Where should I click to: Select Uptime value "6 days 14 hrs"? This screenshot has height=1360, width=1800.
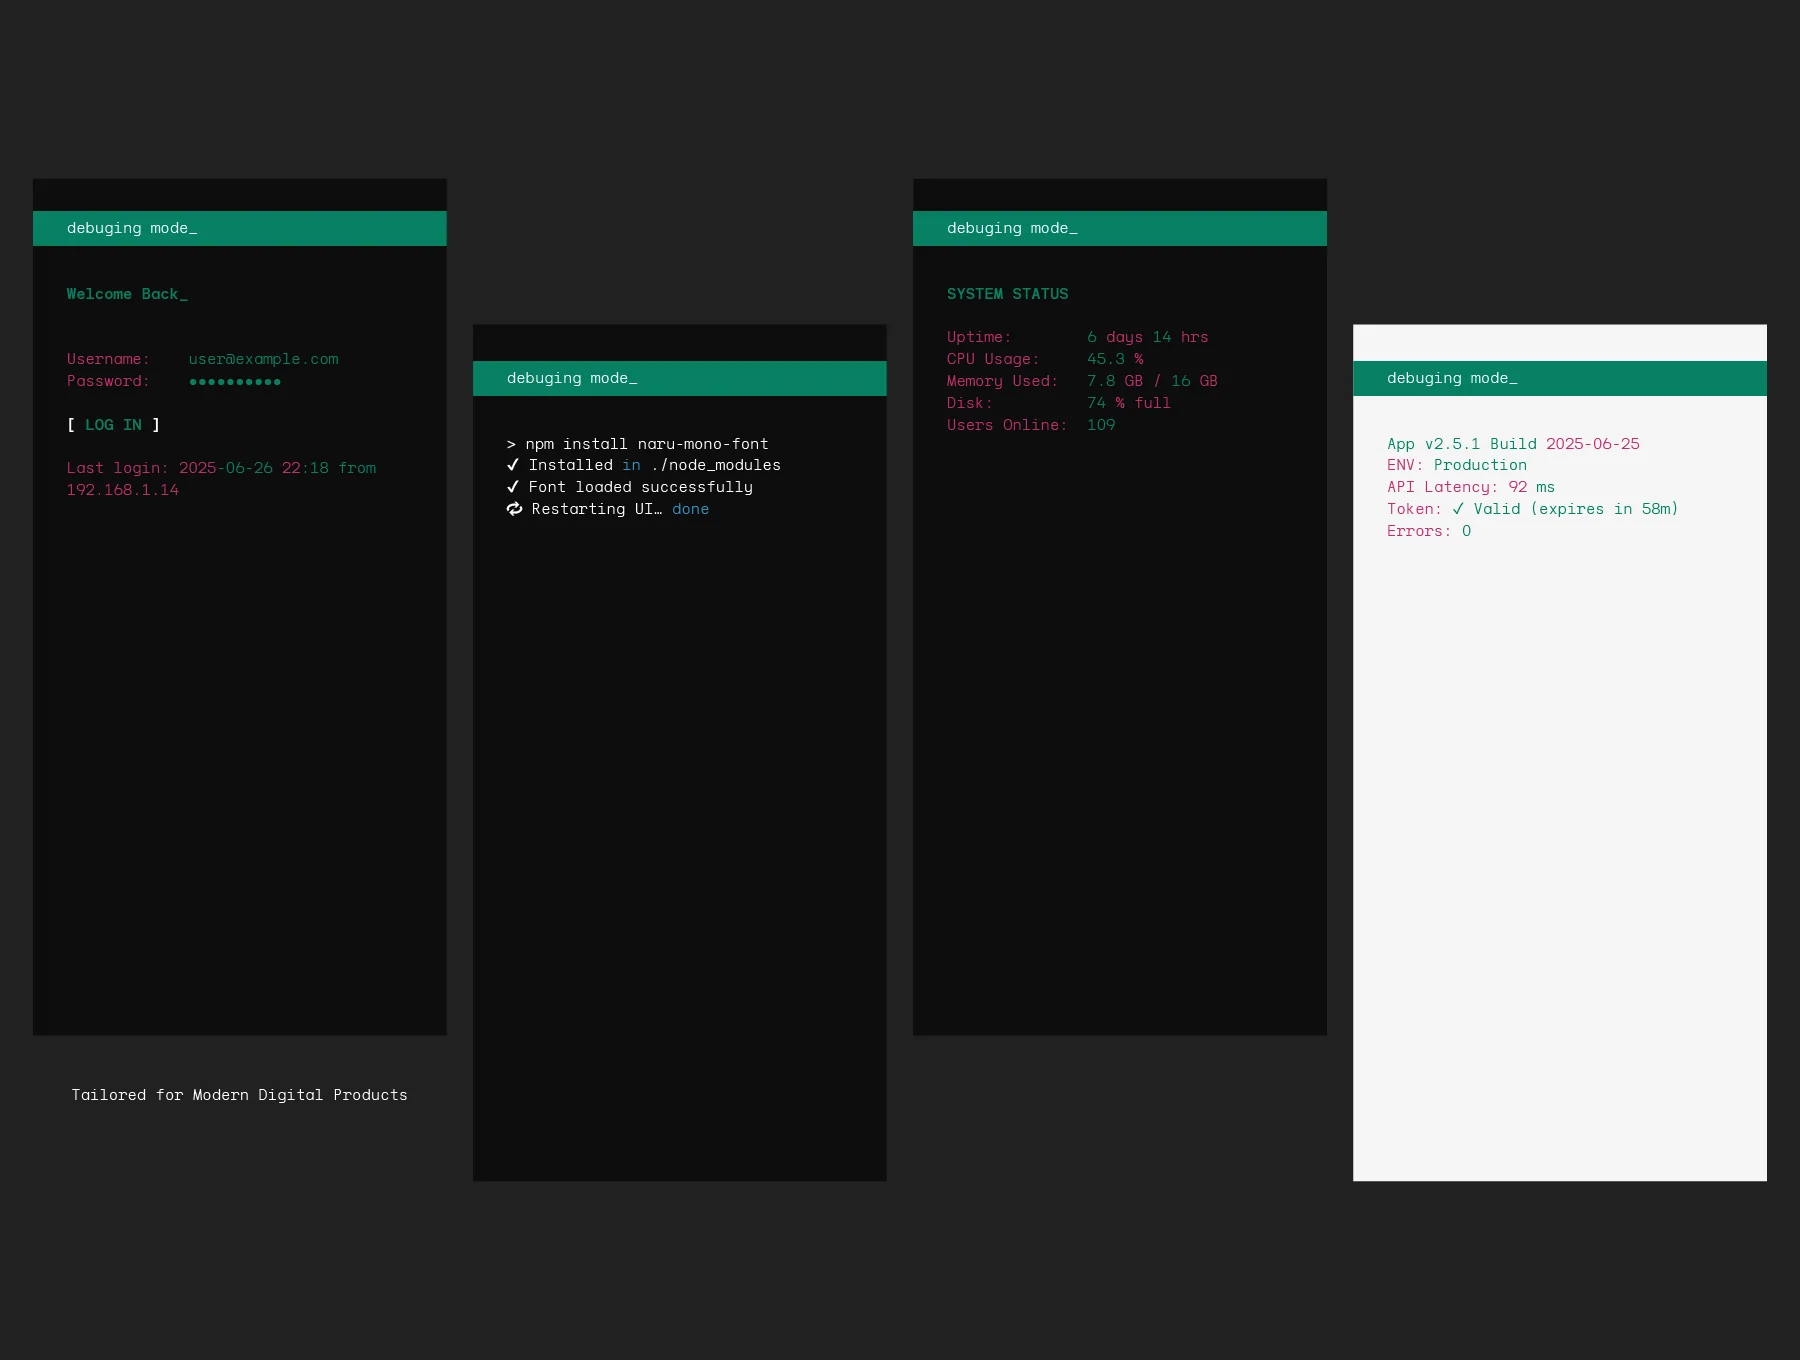pyautogui.click(x=1147, y=337)
